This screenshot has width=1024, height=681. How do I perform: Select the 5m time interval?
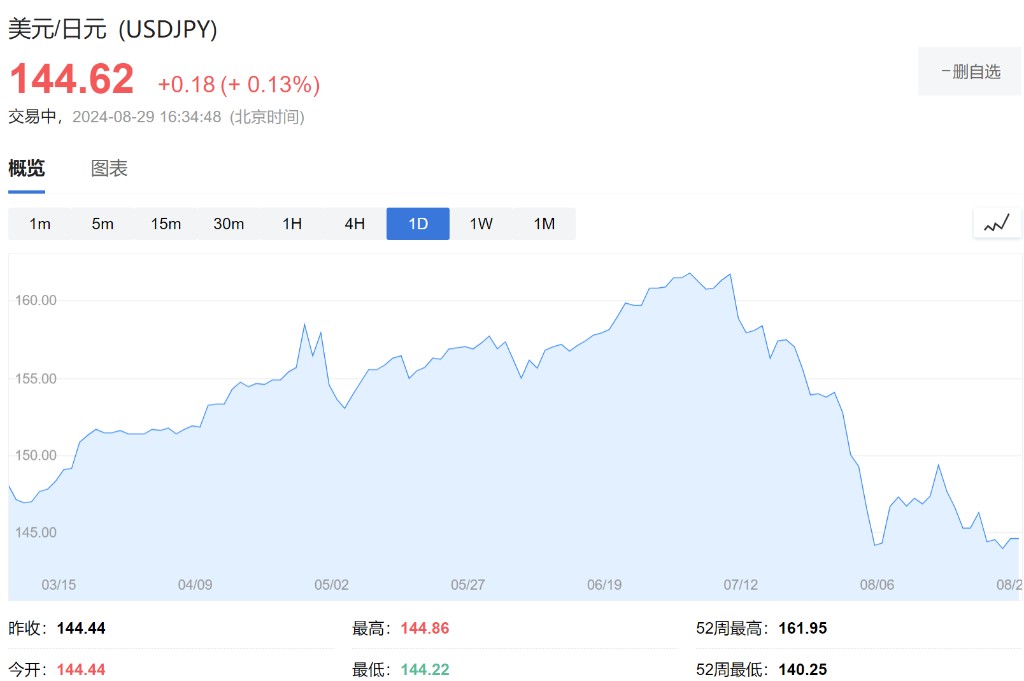pyautogui.click(x=103, y=224)
